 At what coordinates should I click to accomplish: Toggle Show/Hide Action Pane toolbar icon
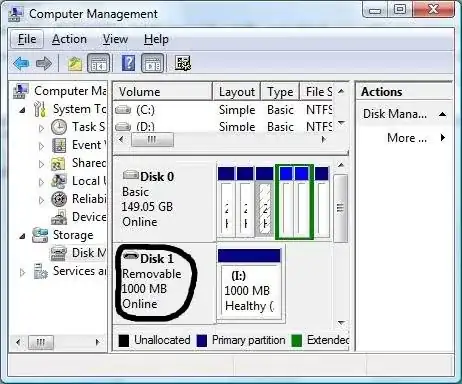point(153,63)
